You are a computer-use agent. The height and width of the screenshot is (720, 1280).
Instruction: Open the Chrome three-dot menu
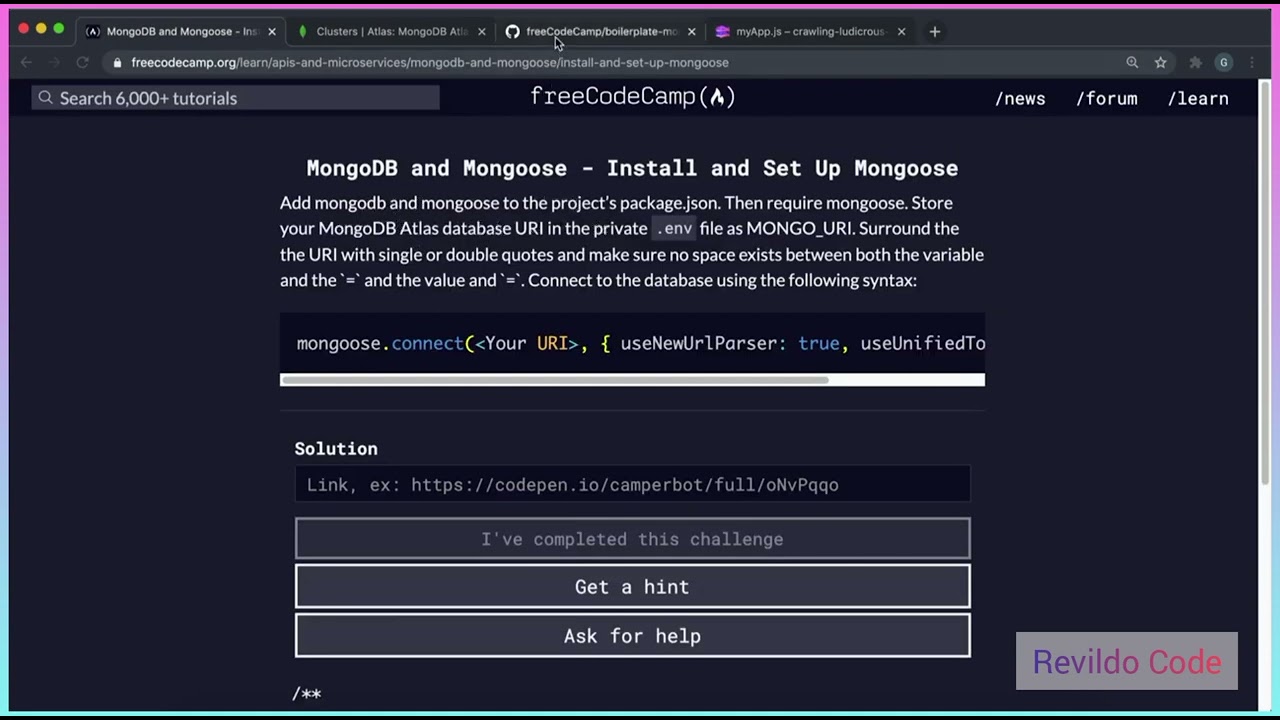1252,62
